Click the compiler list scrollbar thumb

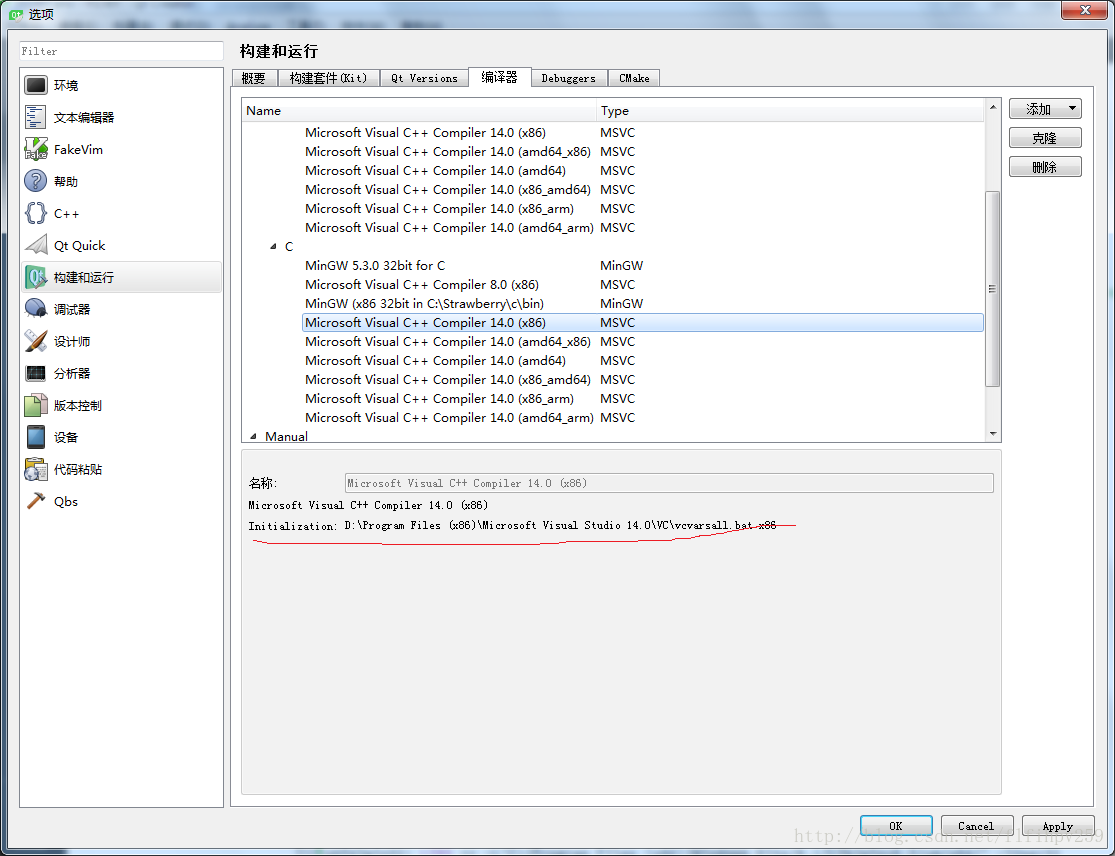(993, 289)
